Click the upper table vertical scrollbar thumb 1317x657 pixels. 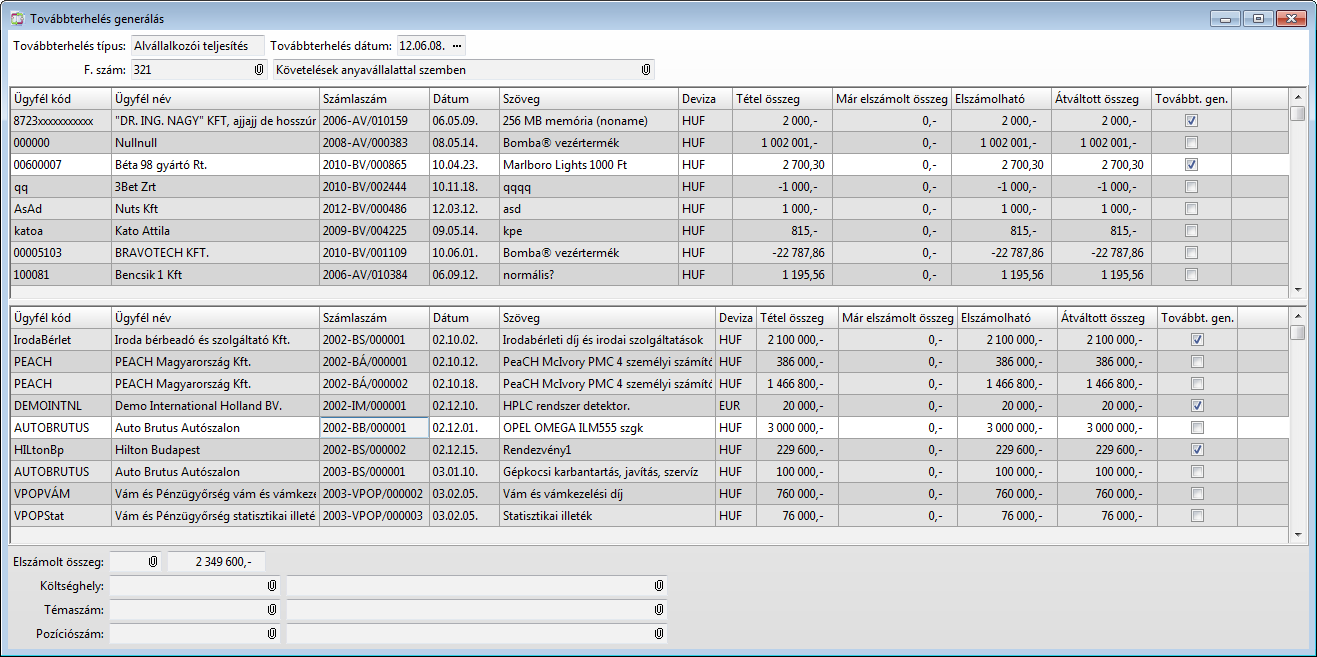[1297, 113]
